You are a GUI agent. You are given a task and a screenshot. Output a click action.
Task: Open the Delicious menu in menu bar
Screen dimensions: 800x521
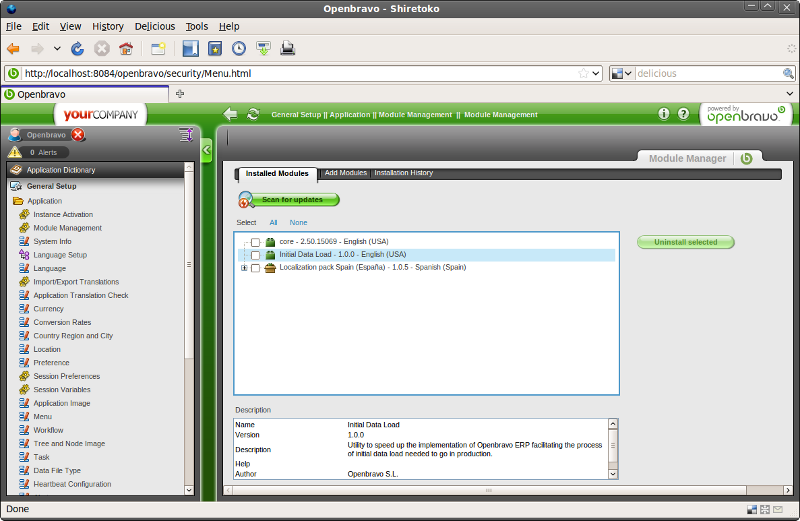click(154, 26)
